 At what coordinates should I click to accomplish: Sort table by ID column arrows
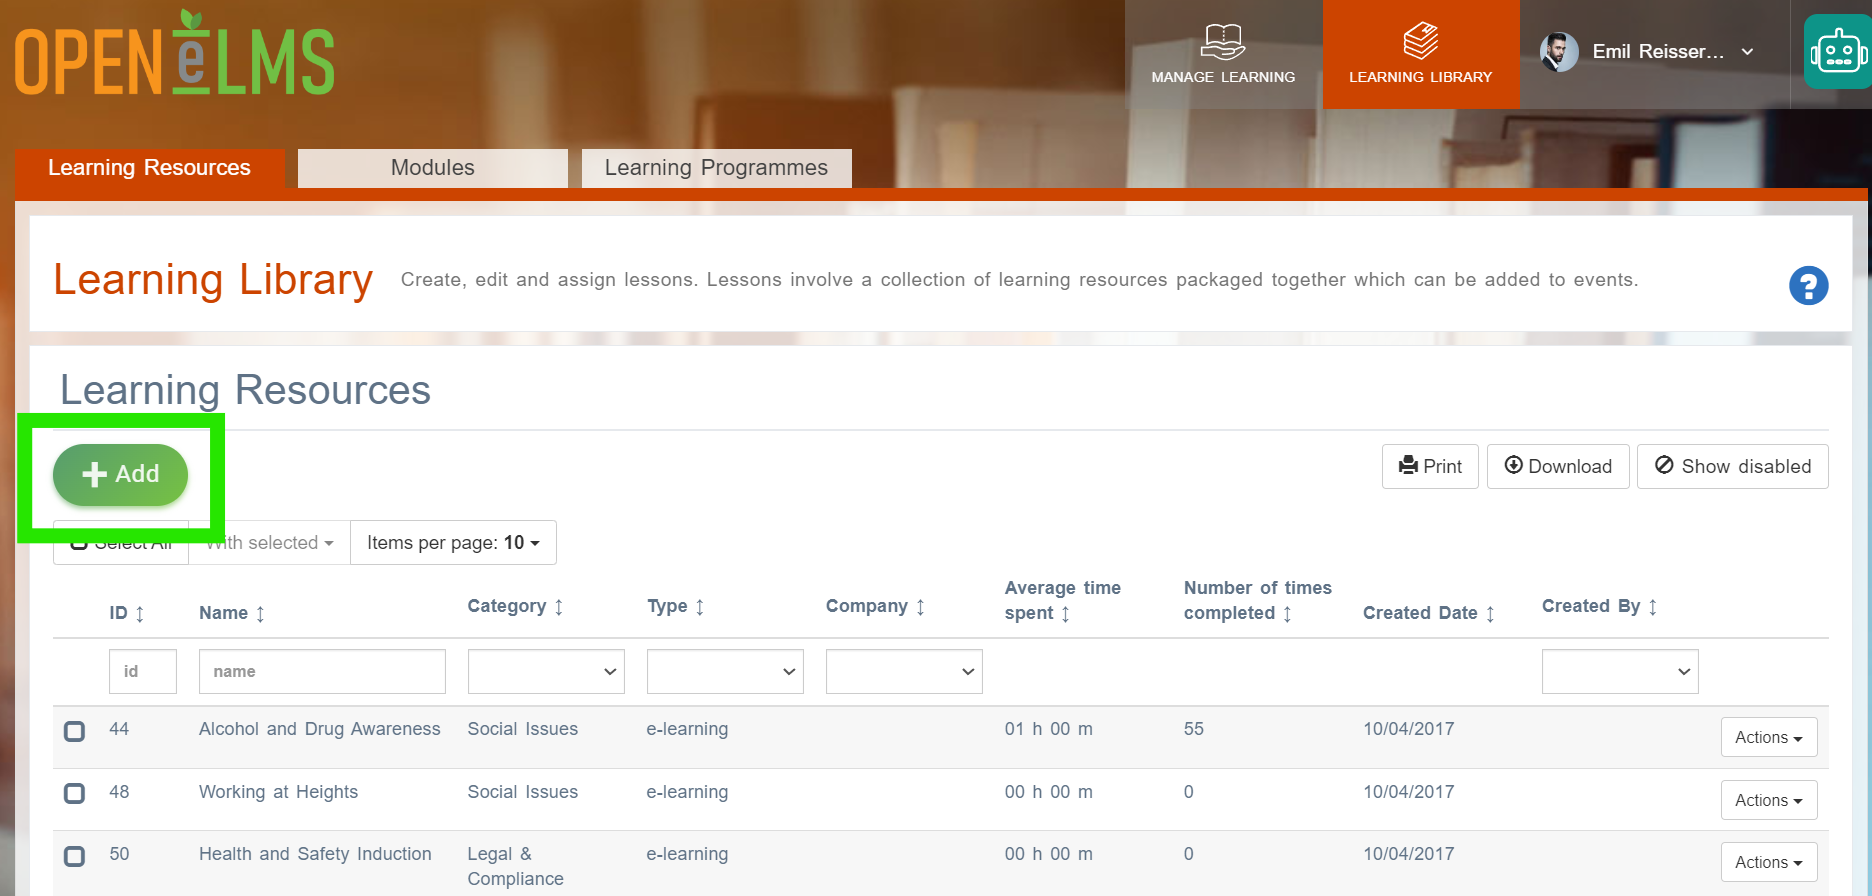(x=140, y=613)
